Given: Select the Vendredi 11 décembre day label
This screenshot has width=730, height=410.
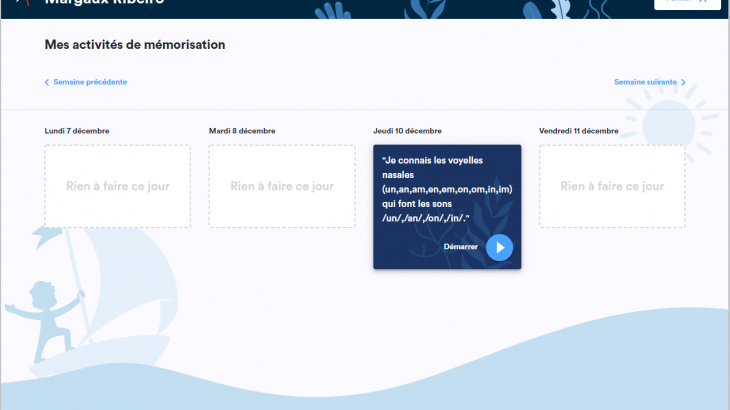Looking at the screenshot, I should click(x=579, y=131).
